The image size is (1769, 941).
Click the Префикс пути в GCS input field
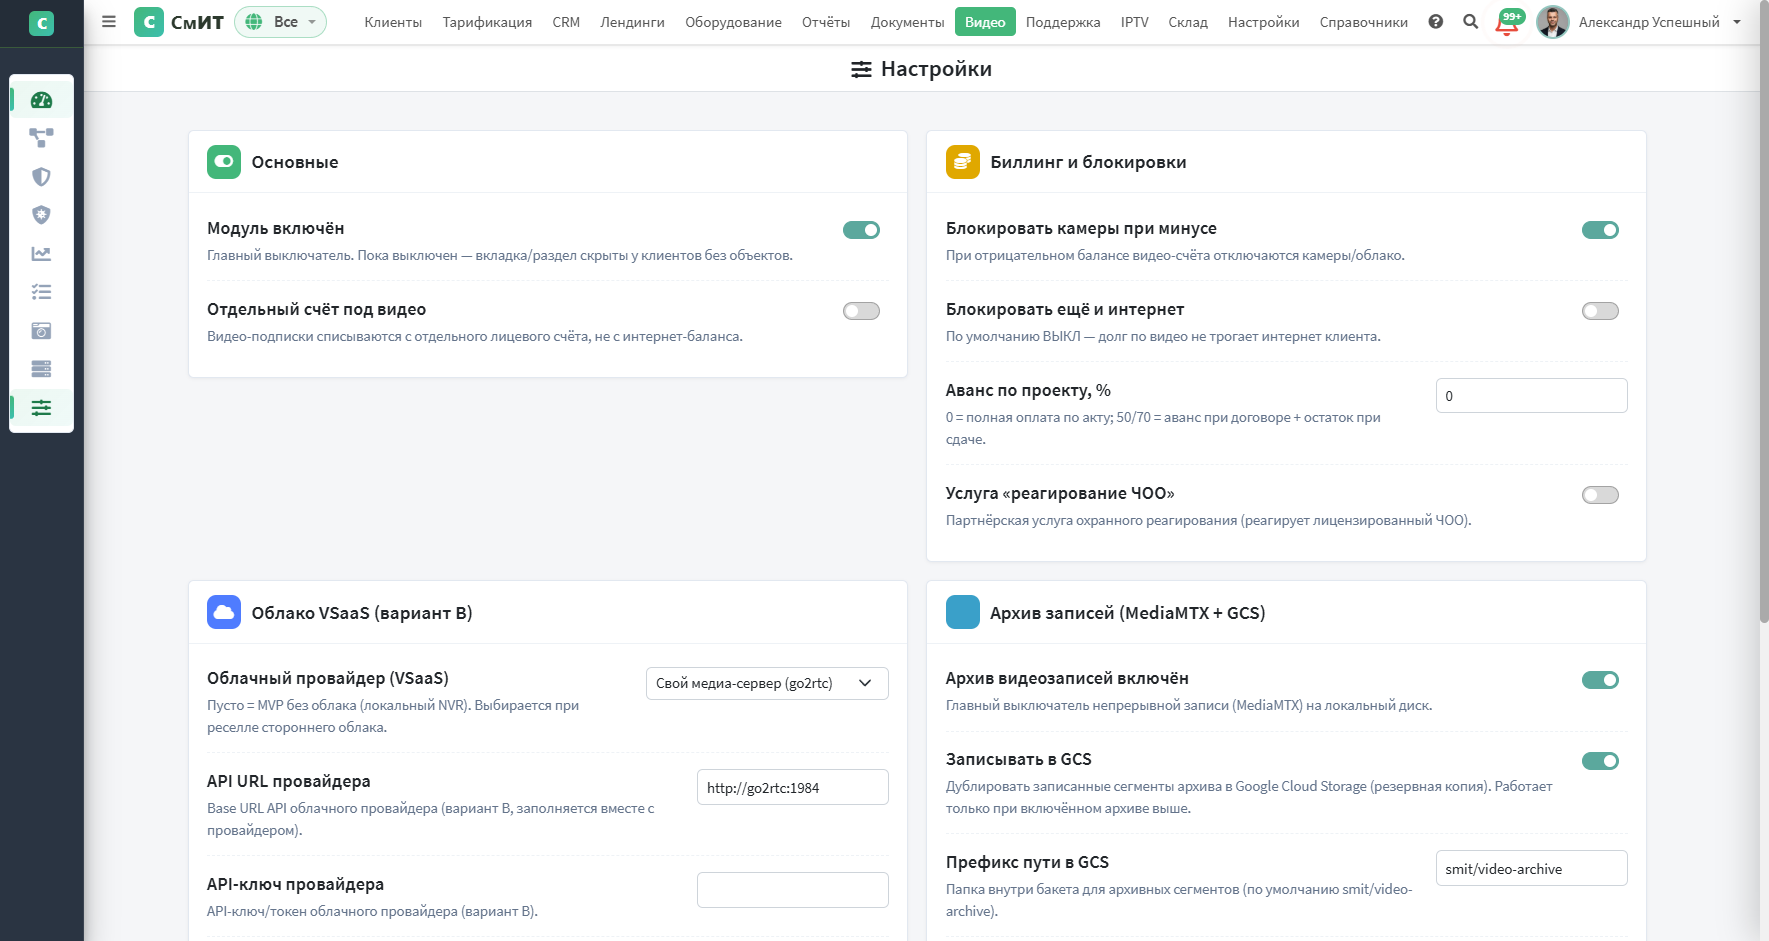pos(1531,868)
